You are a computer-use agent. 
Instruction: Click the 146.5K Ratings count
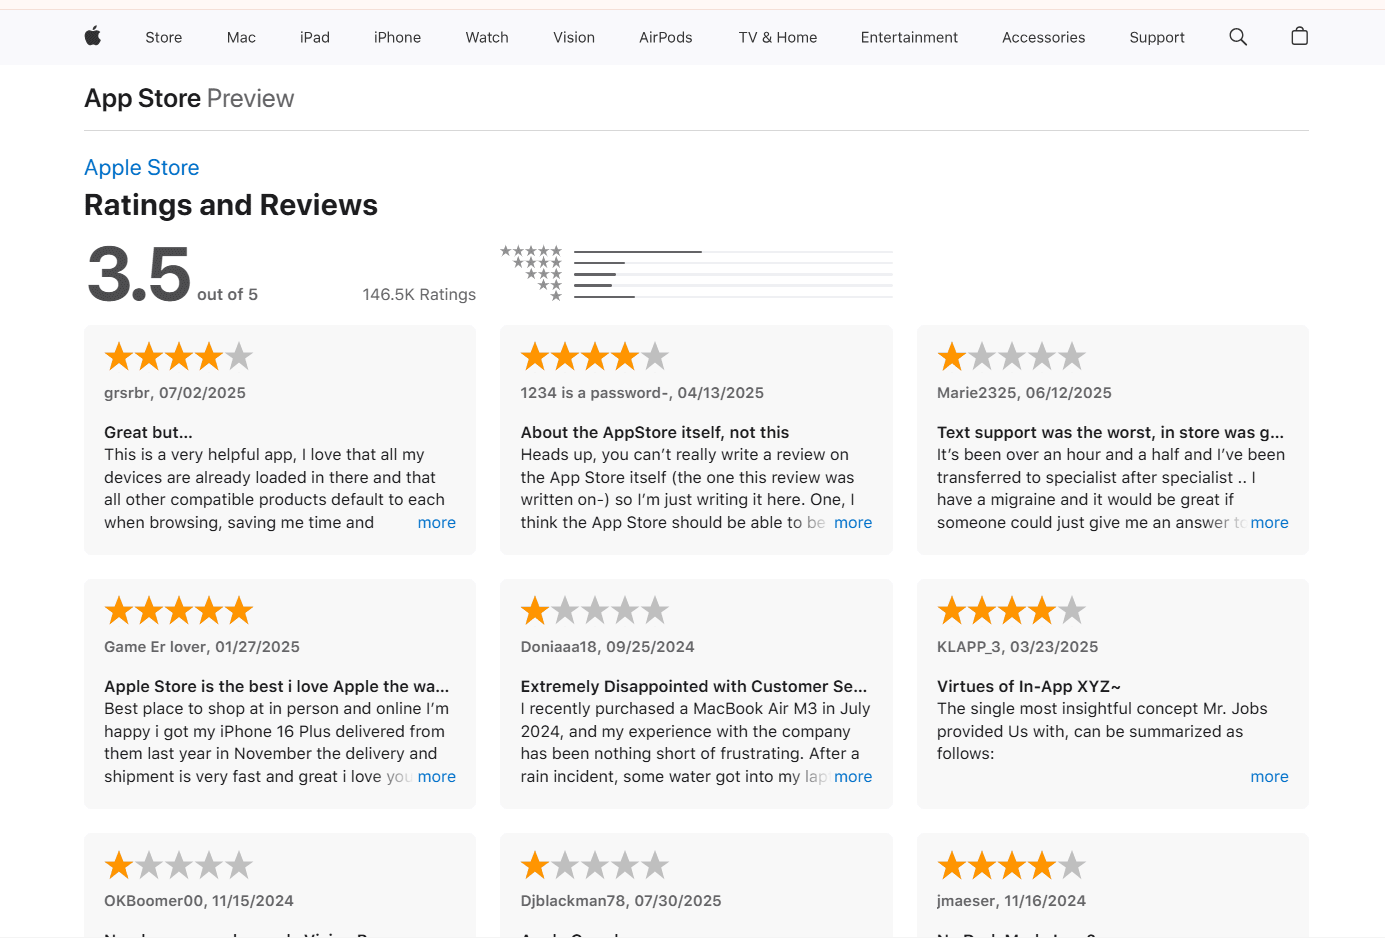(419, 295)
